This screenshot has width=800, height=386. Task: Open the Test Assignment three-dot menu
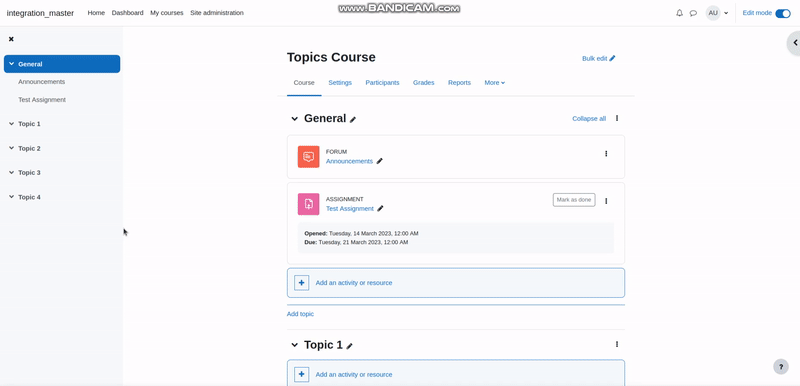(x=606, y=201)
